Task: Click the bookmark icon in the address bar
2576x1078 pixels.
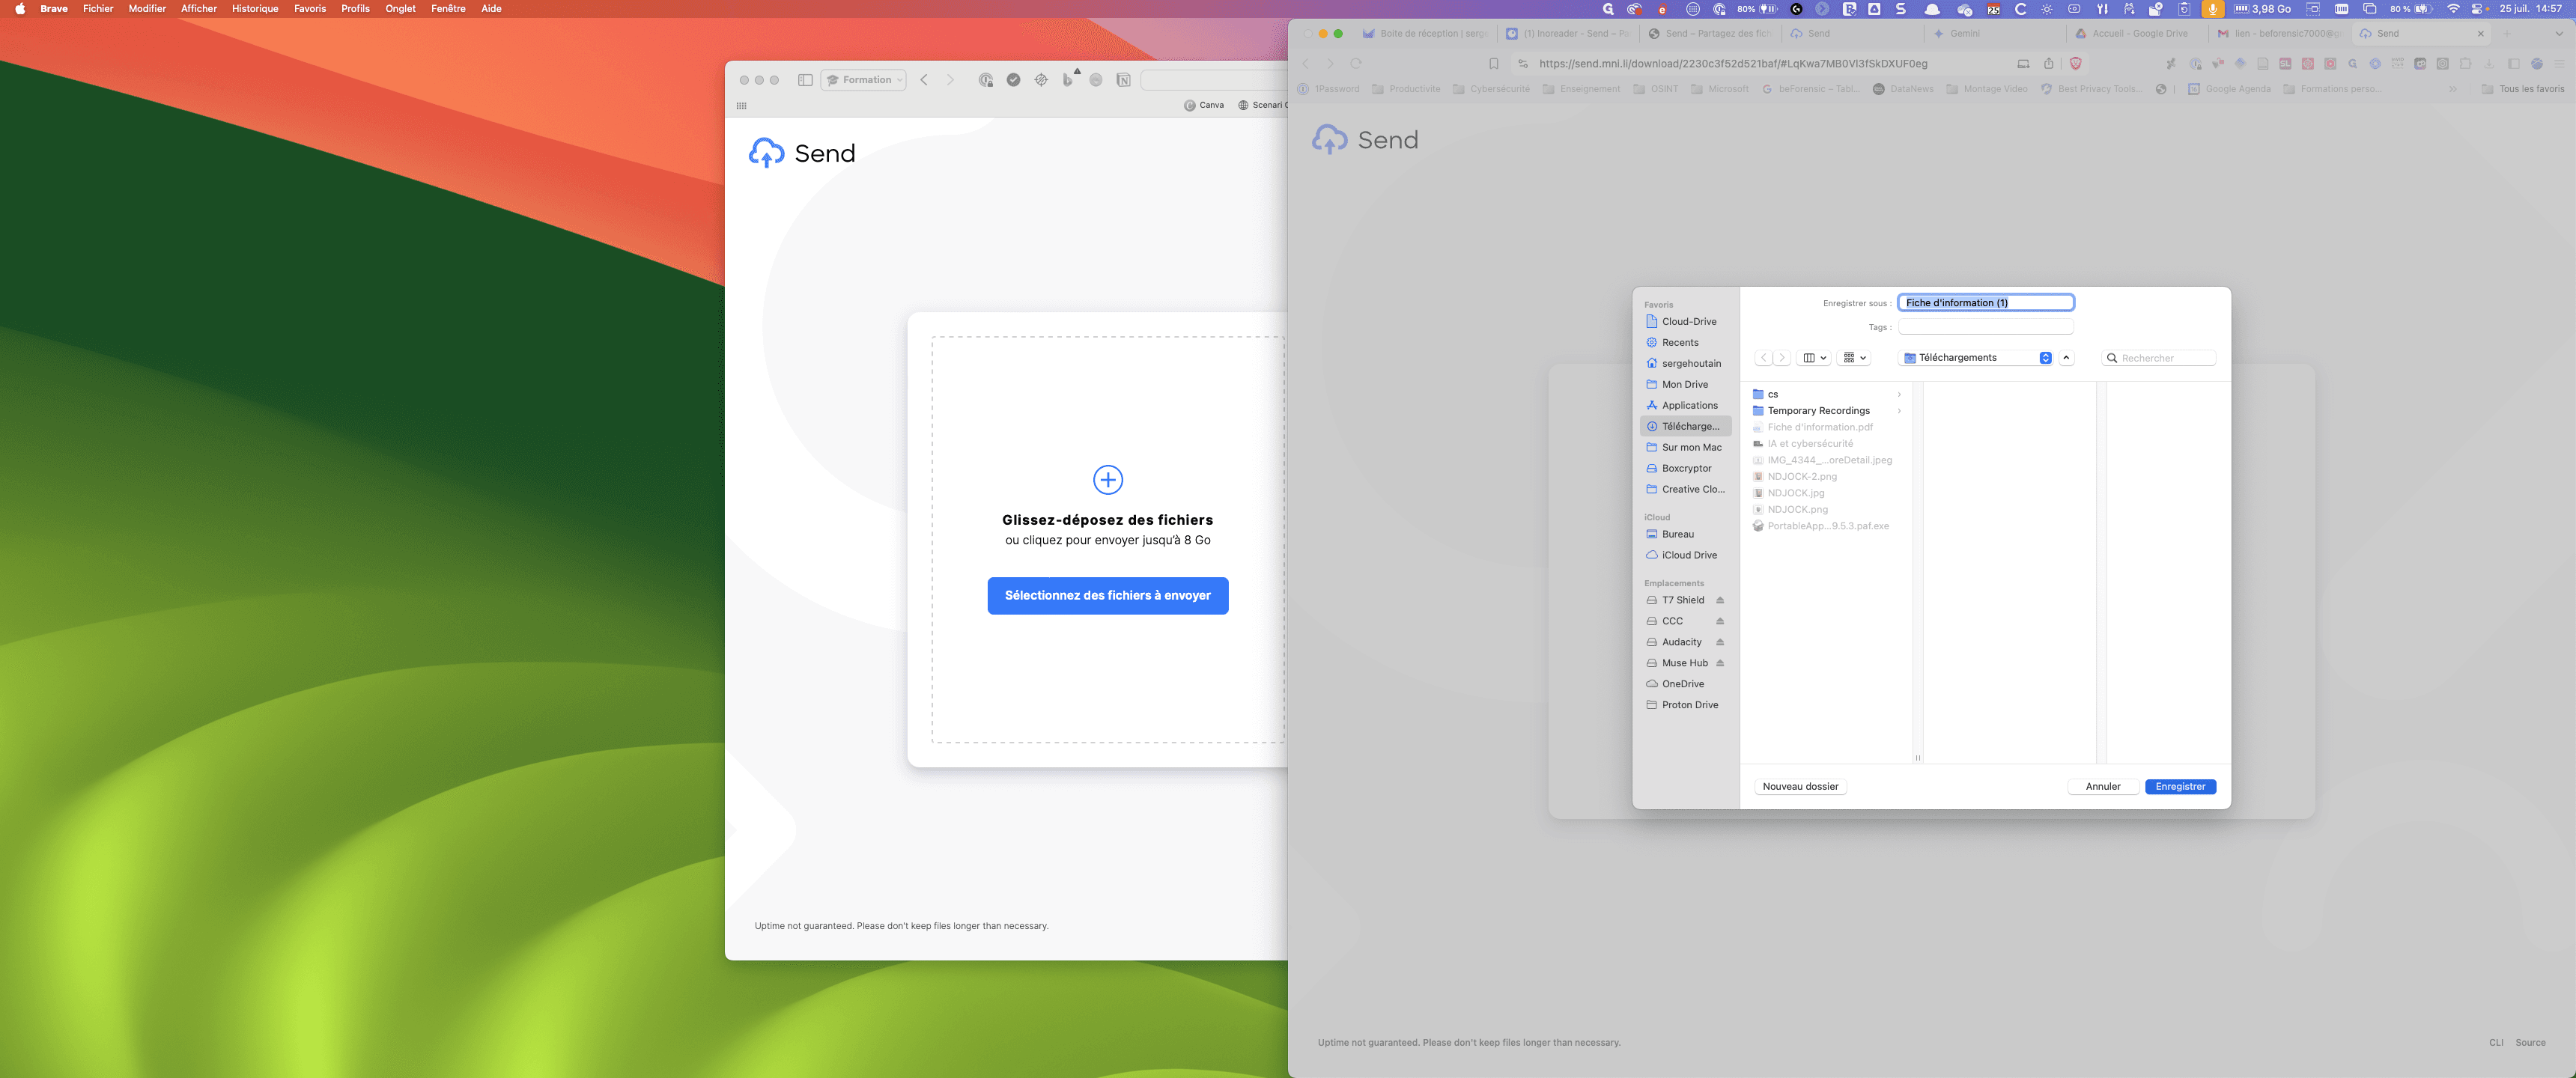Action: (1493, 63)
